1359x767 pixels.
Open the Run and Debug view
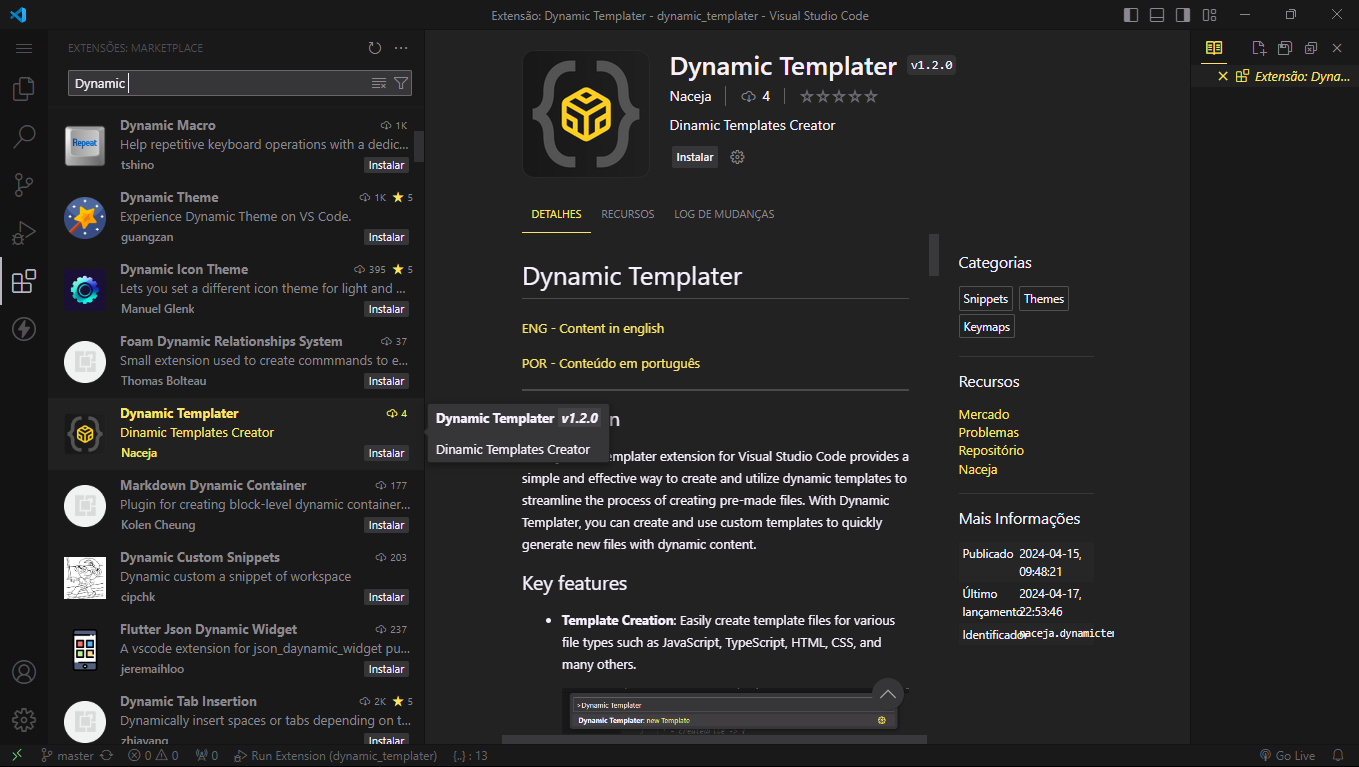pos(24,232)
